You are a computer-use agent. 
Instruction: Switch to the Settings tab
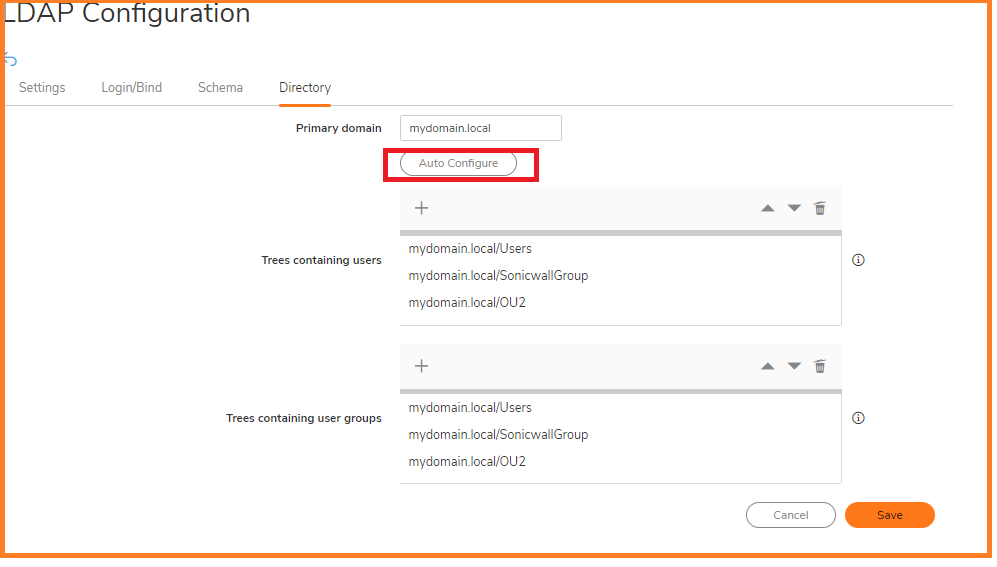coord(42,88)
